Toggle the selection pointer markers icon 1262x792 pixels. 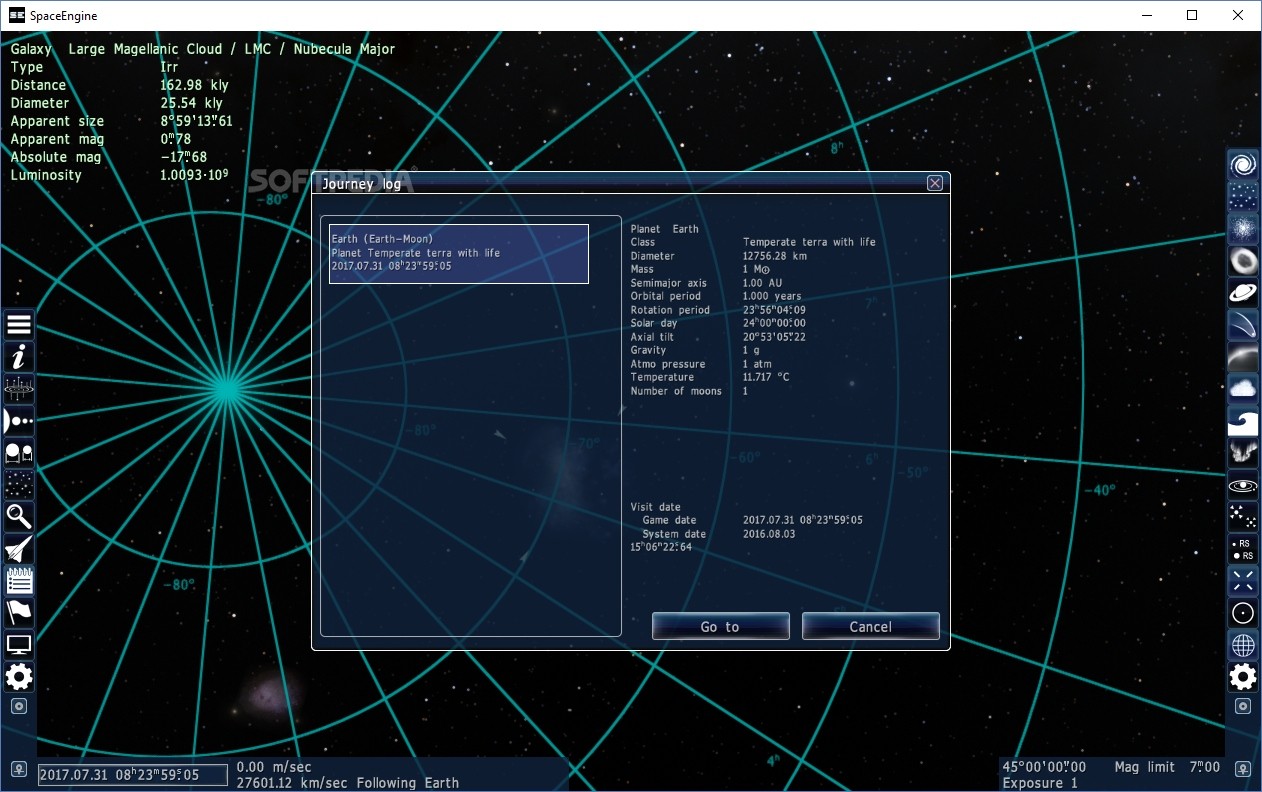pos(1243,581)
